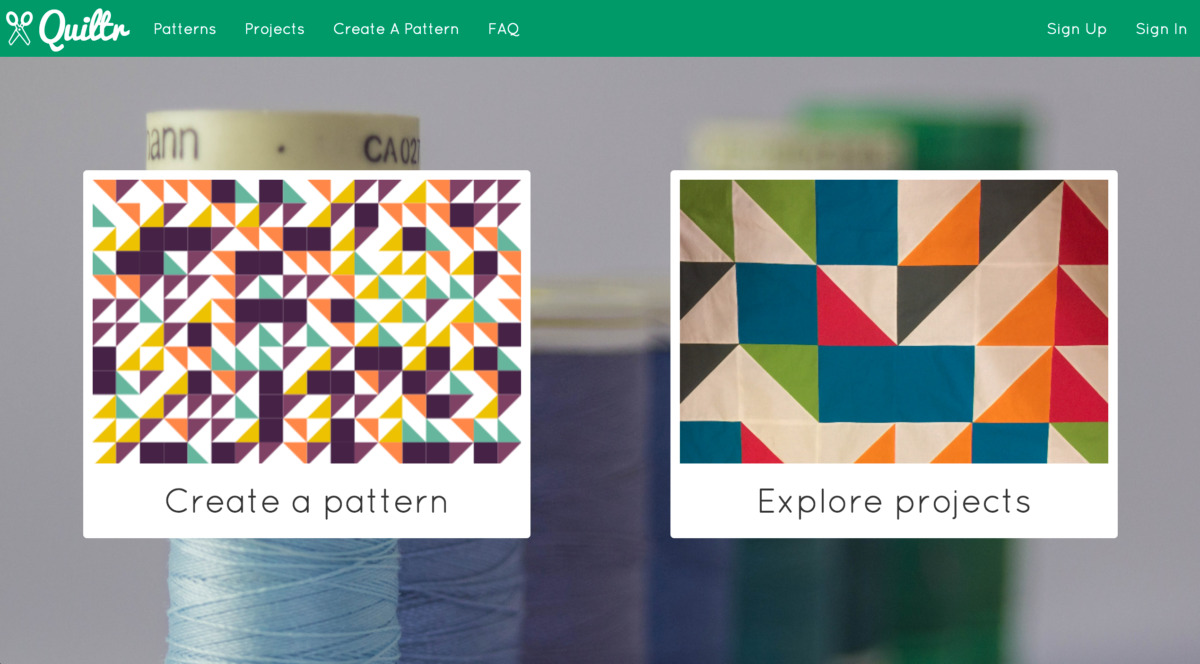Click the white caption area under quilt photo
1200x664 pixels.
tap(894, 500)
